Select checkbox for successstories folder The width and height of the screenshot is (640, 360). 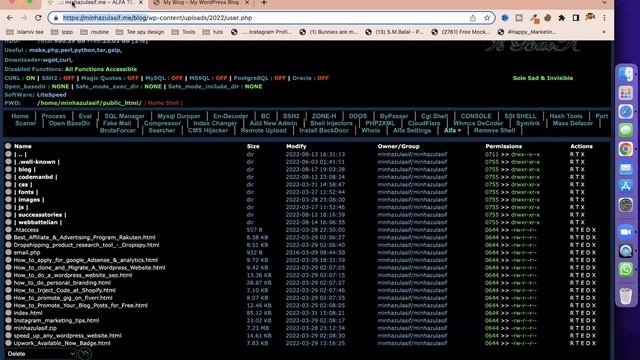(8, 215)
